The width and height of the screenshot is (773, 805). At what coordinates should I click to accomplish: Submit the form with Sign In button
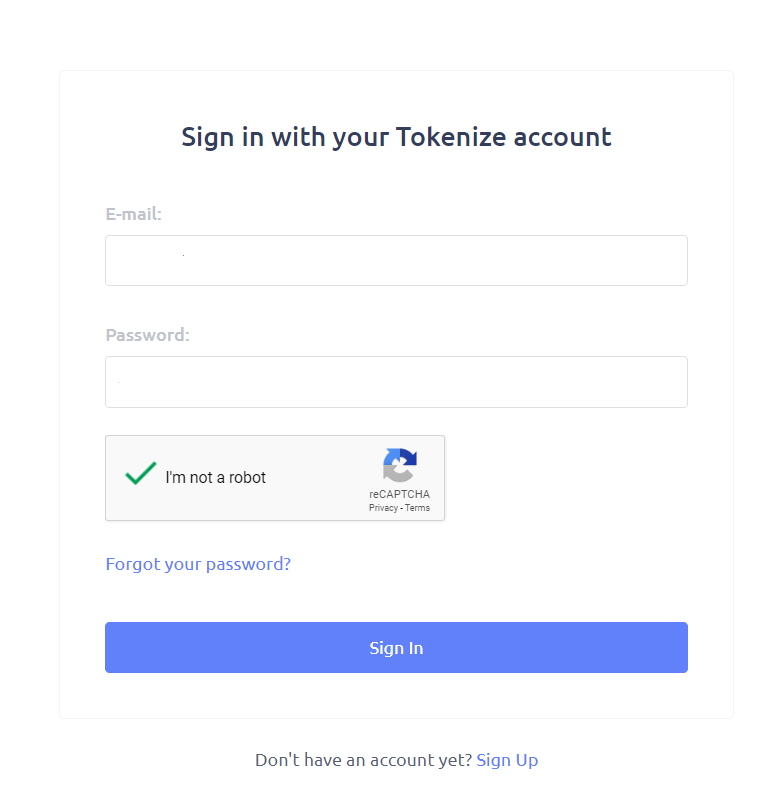[396, 647]
